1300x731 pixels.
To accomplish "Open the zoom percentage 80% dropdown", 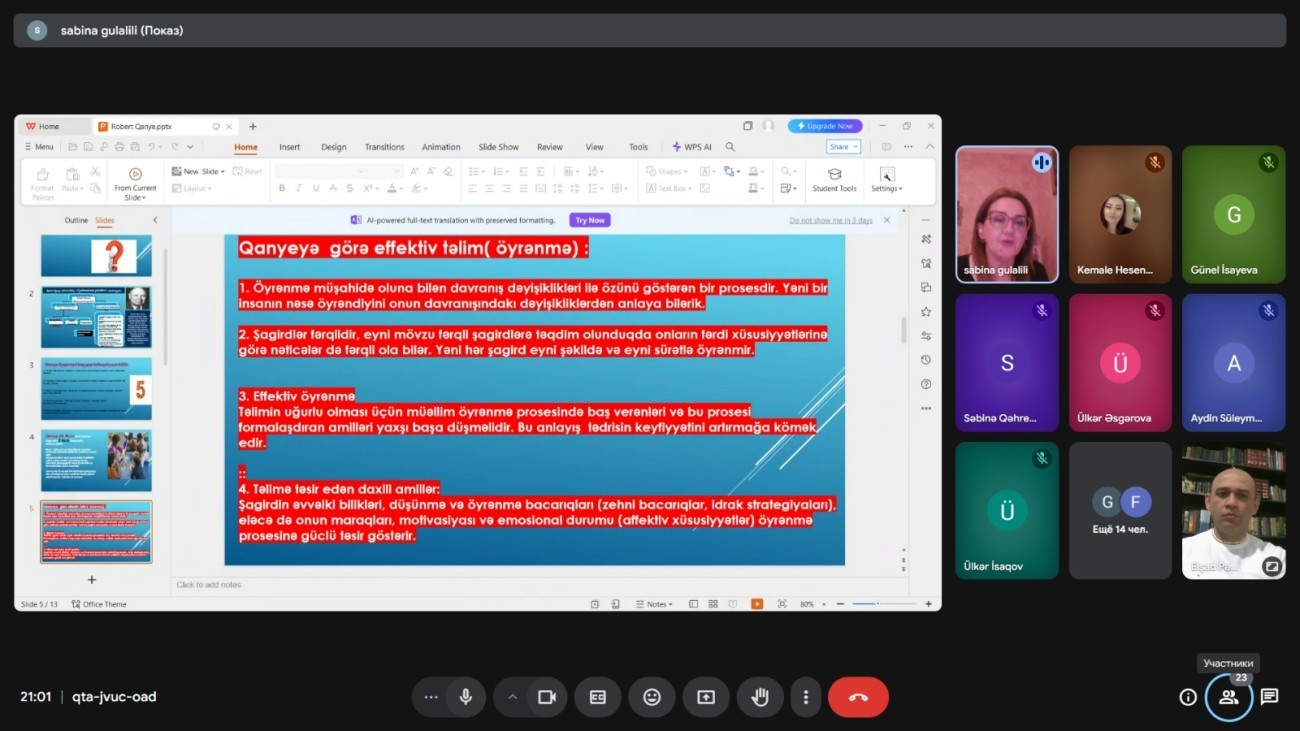I will (x=810, y=604).
